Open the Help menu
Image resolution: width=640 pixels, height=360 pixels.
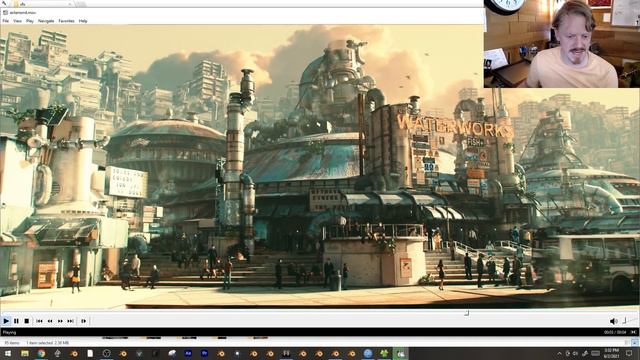pyautogui.click(x=83, y=21)
